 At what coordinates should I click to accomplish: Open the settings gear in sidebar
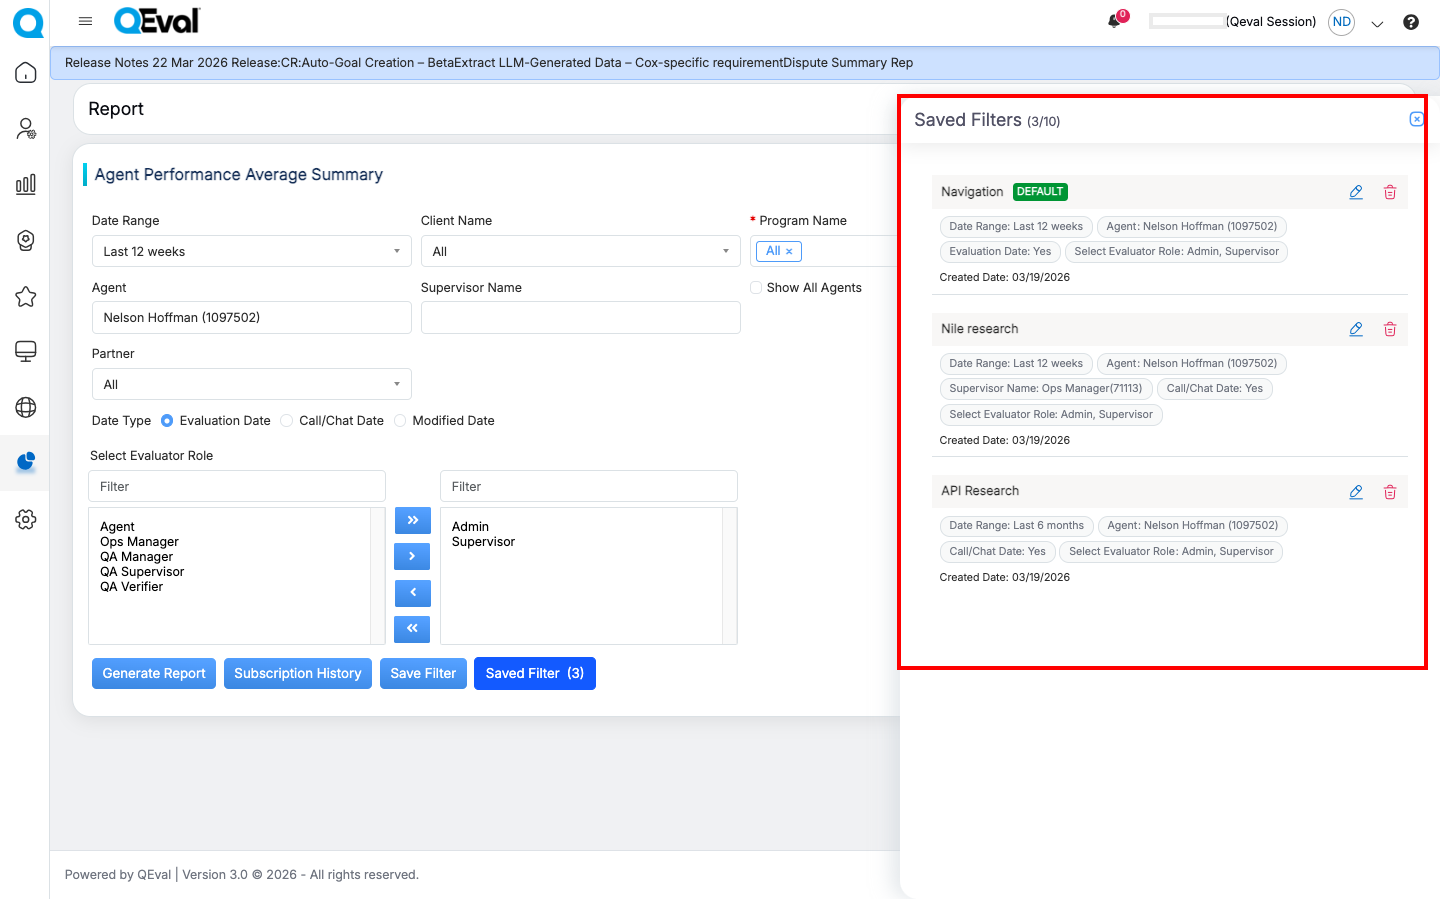26,519
